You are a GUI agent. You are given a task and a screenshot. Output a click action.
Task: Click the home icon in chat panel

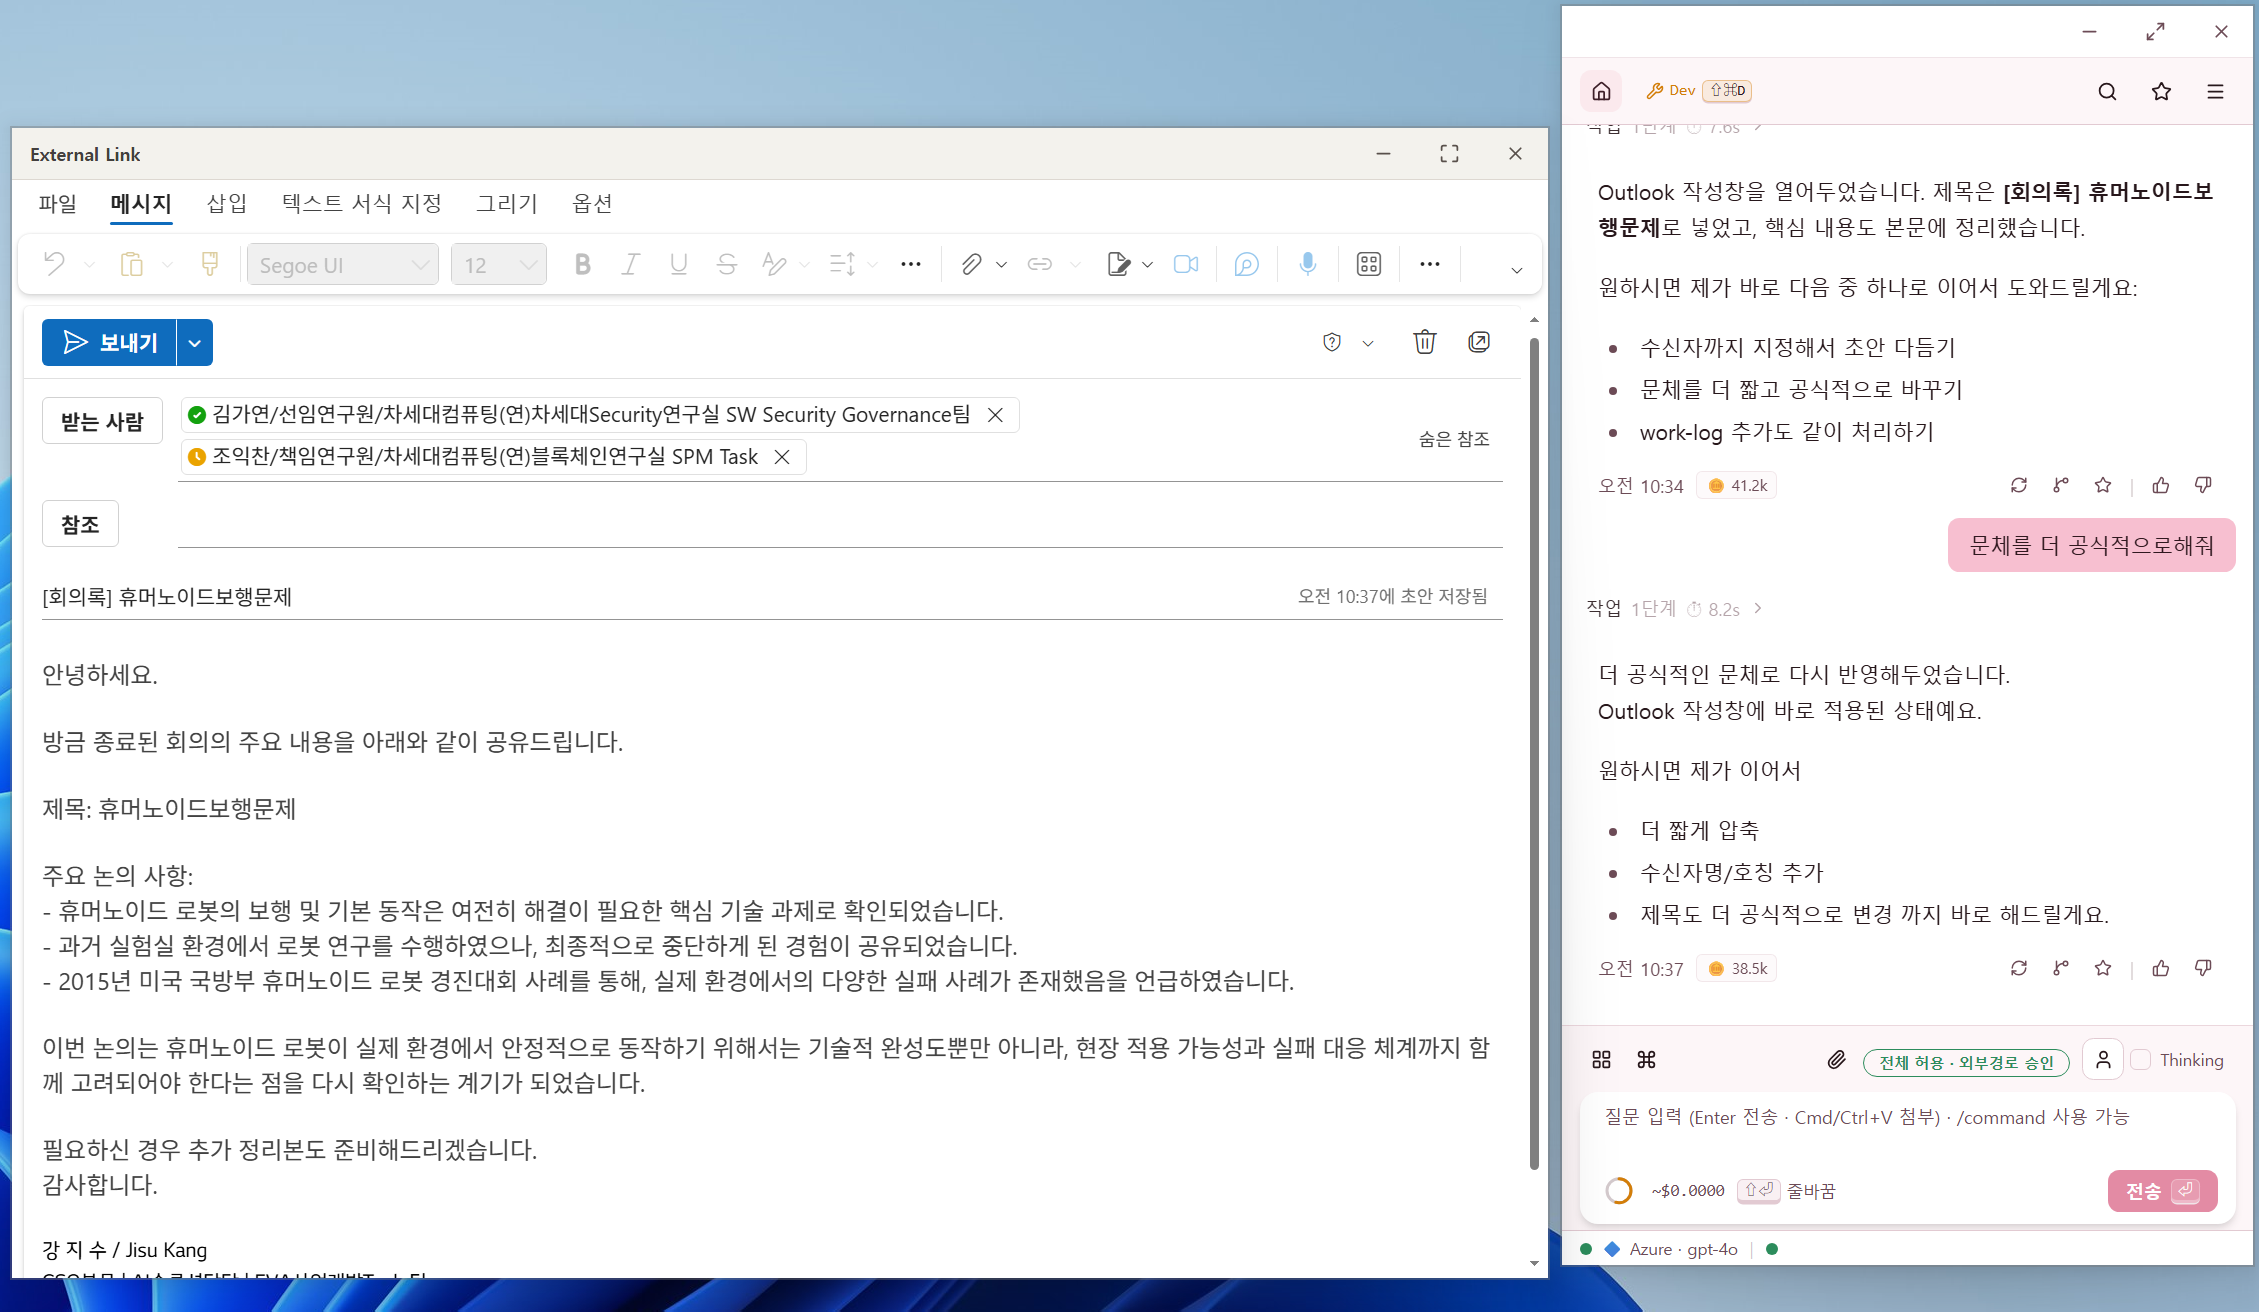[1601, 91]
